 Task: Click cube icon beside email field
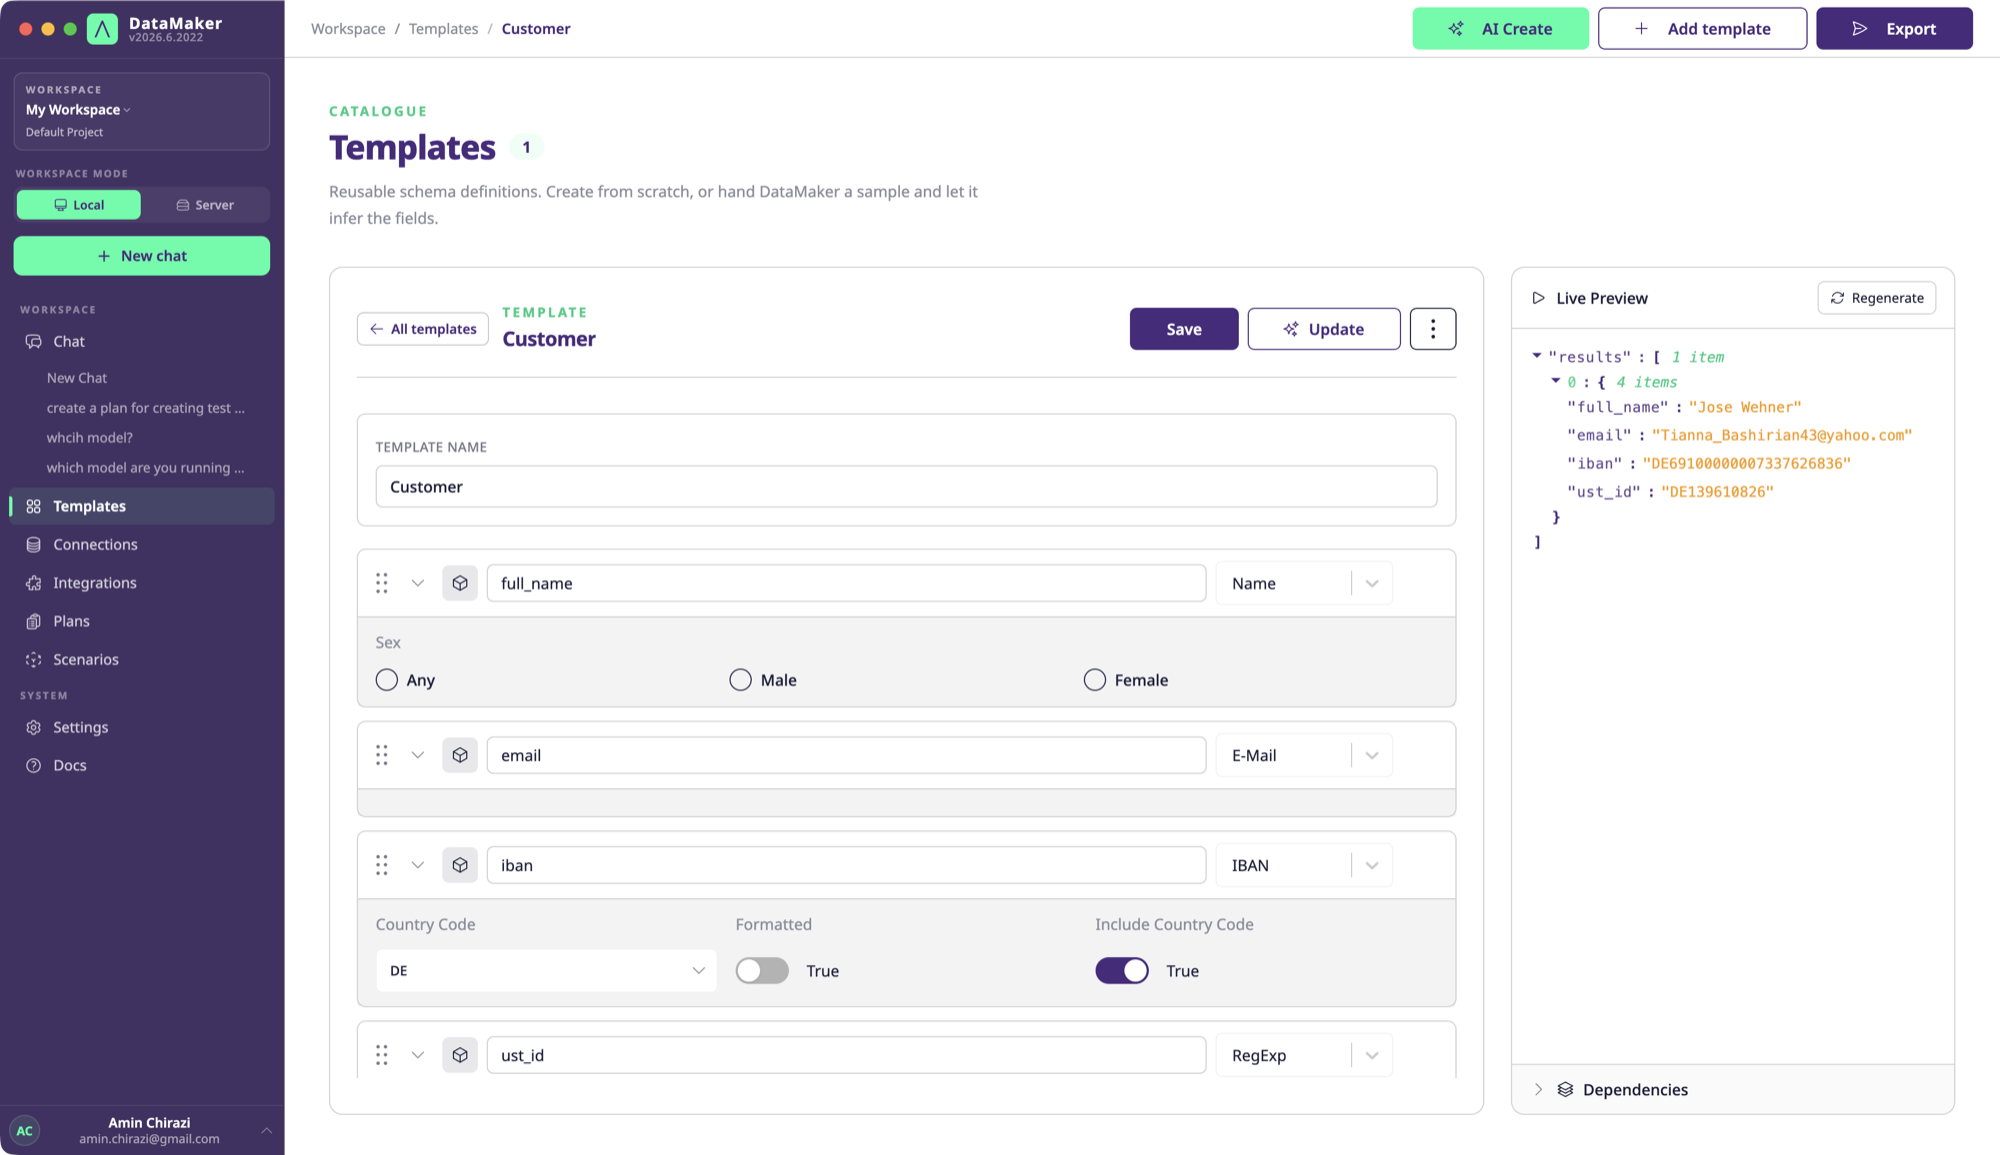pyautogui.click(x=460, y=755)
